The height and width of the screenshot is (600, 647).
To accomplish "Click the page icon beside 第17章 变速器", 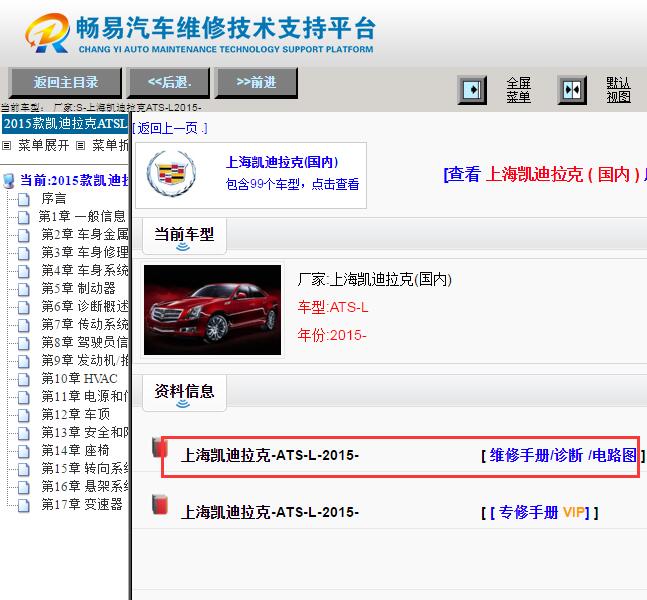I will (24, 505).
